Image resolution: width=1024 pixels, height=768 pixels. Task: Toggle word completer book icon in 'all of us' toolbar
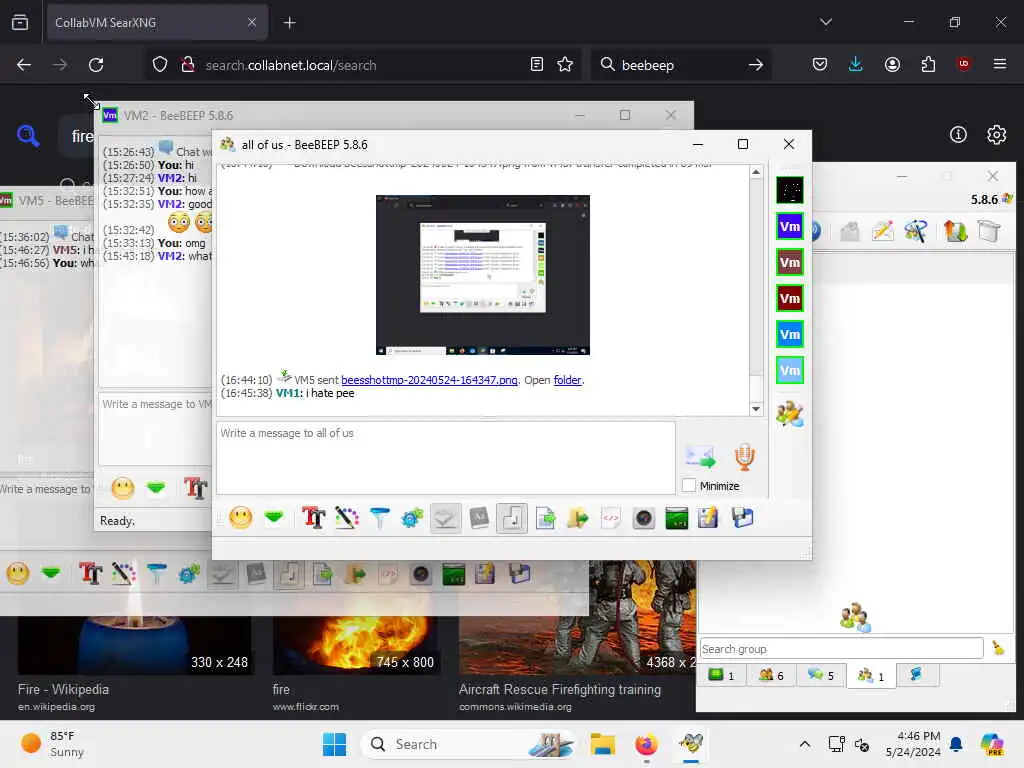479,518
